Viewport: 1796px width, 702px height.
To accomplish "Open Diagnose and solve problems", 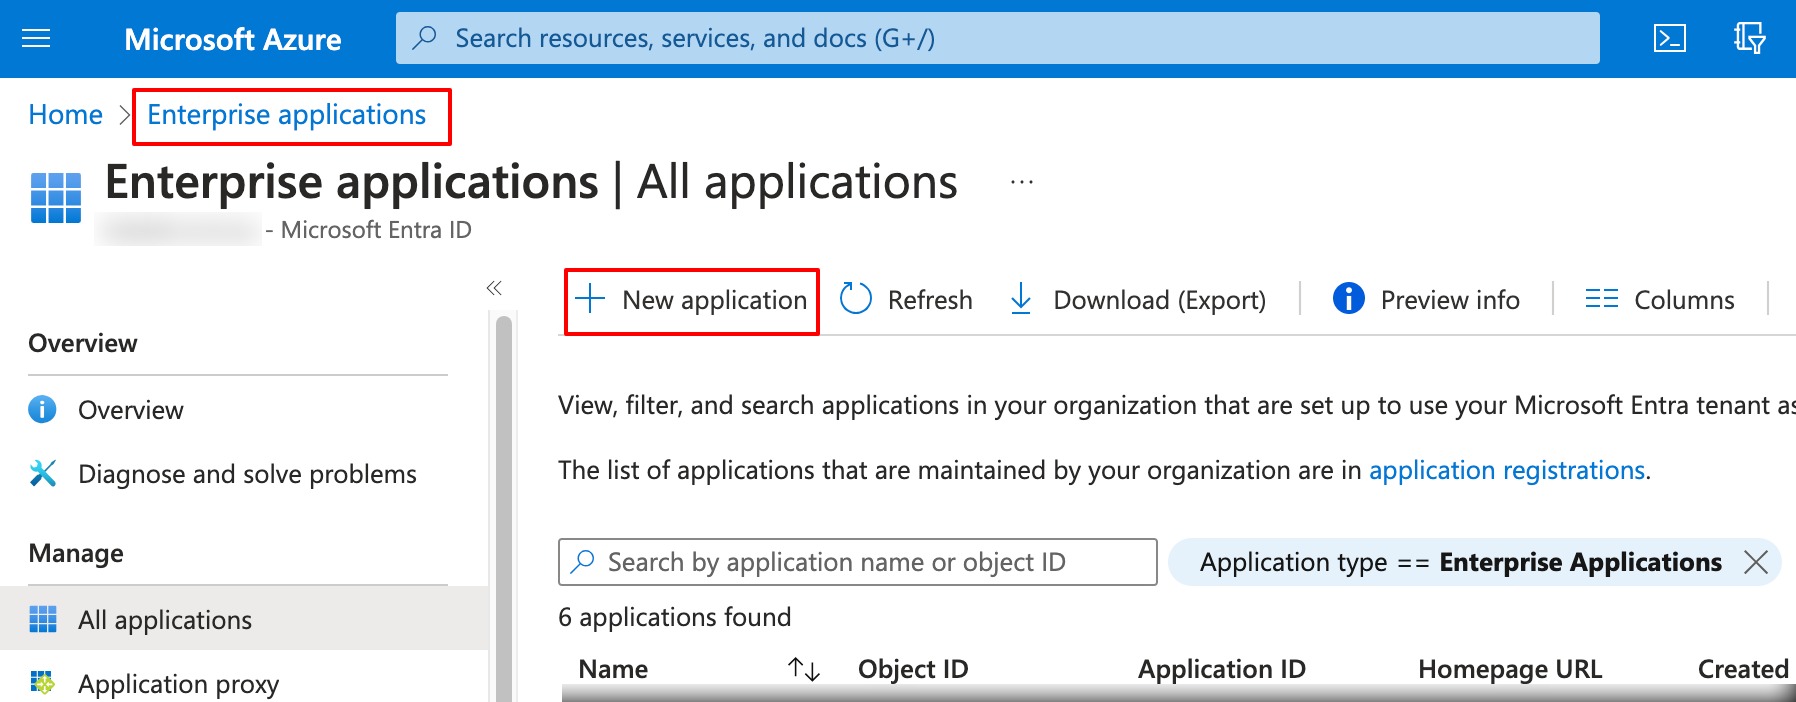I will [x=247, y=474].
